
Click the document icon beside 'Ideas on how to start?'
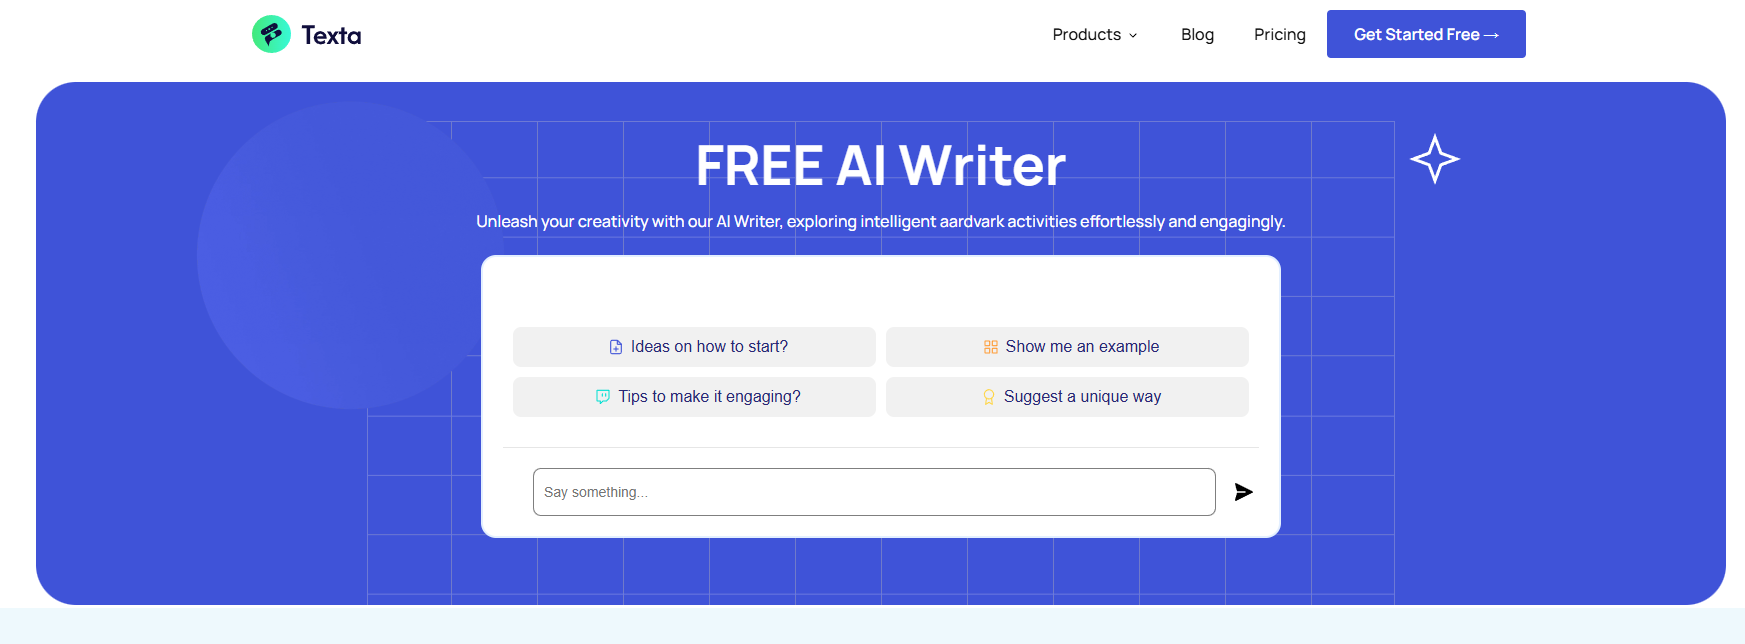[x=616, y=346]
